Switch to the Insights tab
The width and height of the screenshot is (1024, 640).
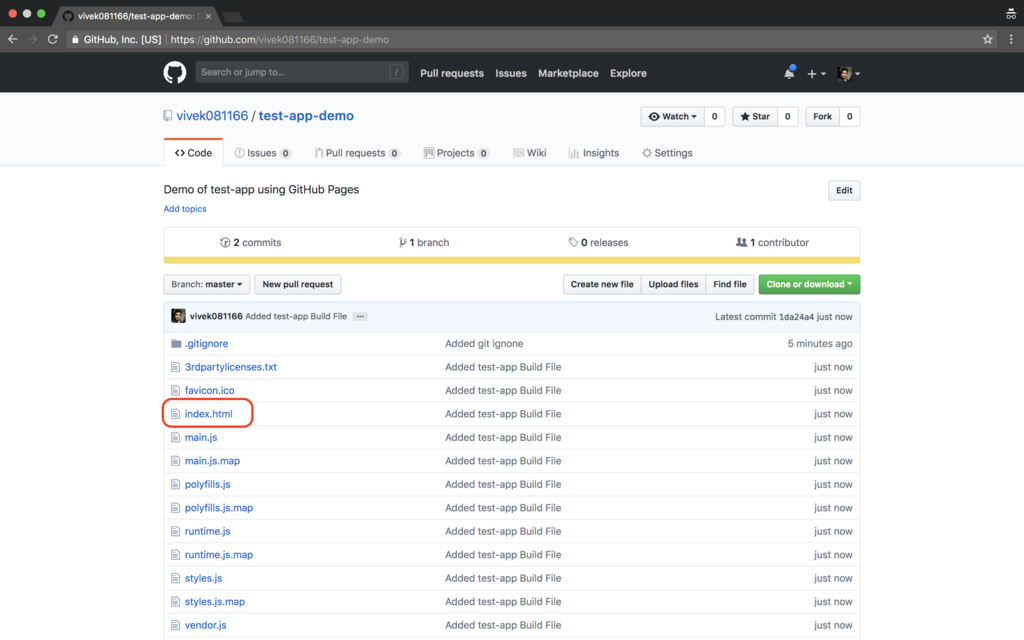(x=594, y=153)
